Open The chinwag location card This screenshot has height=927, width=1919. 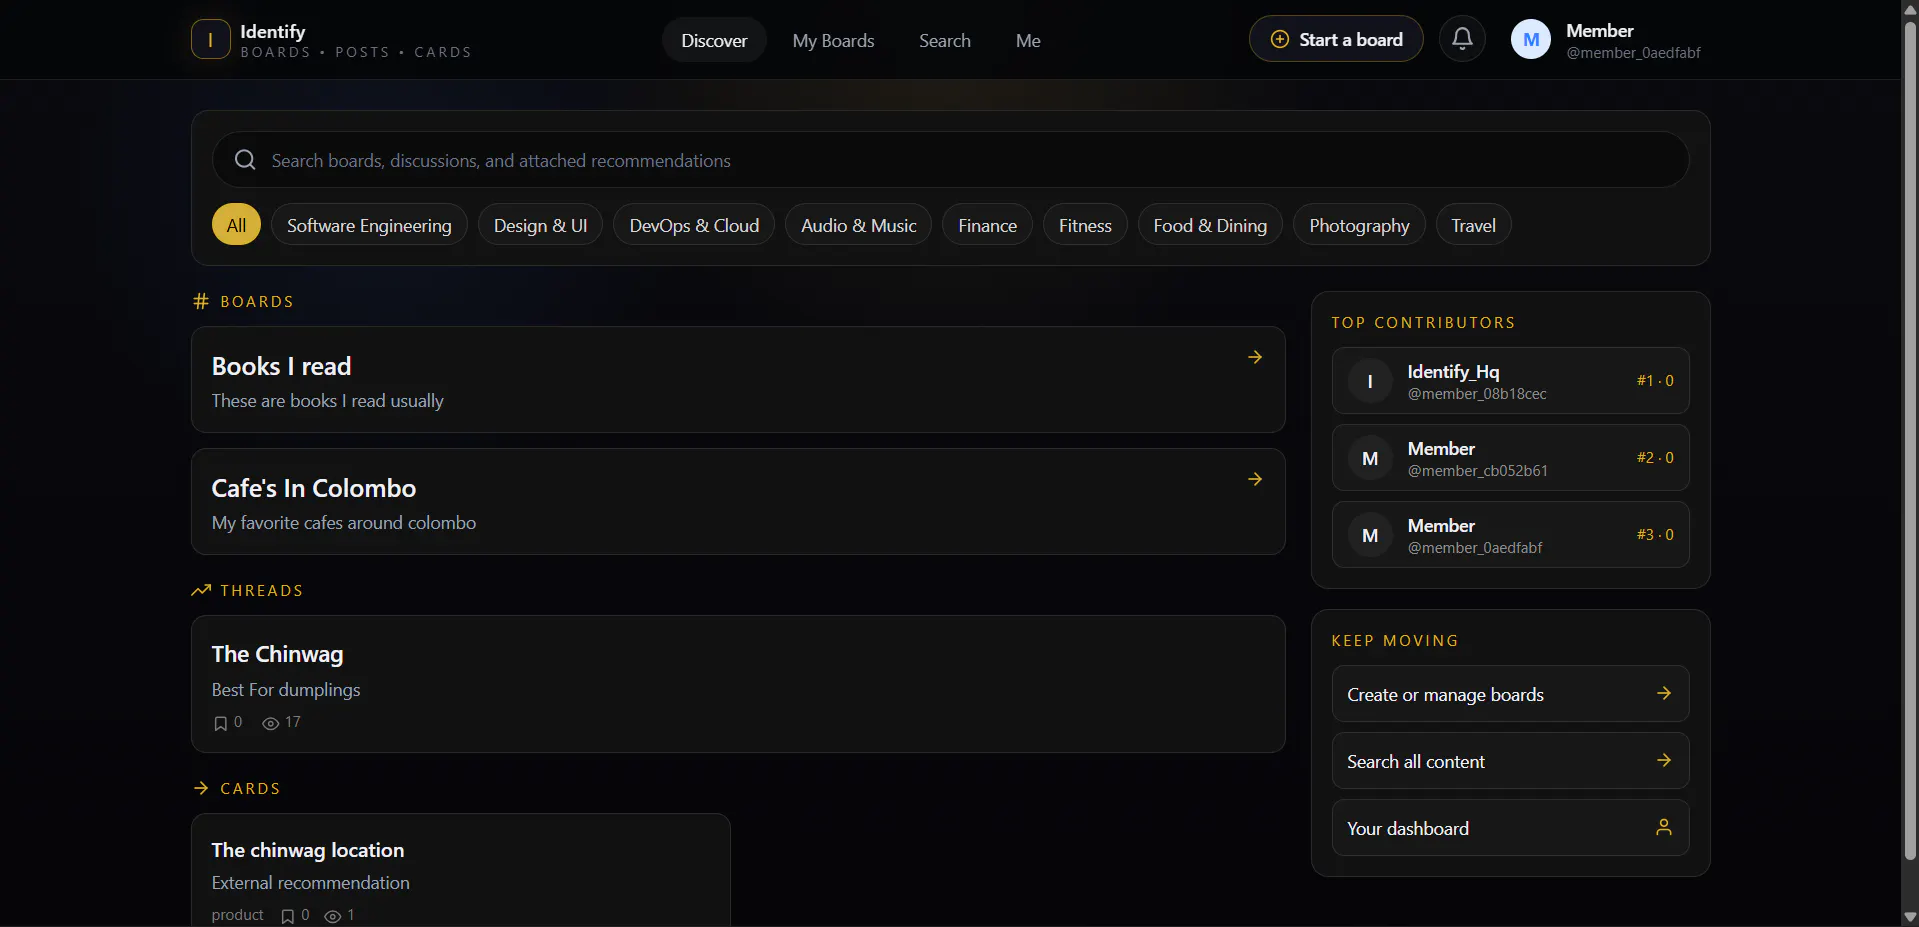(x=461, y=870)
